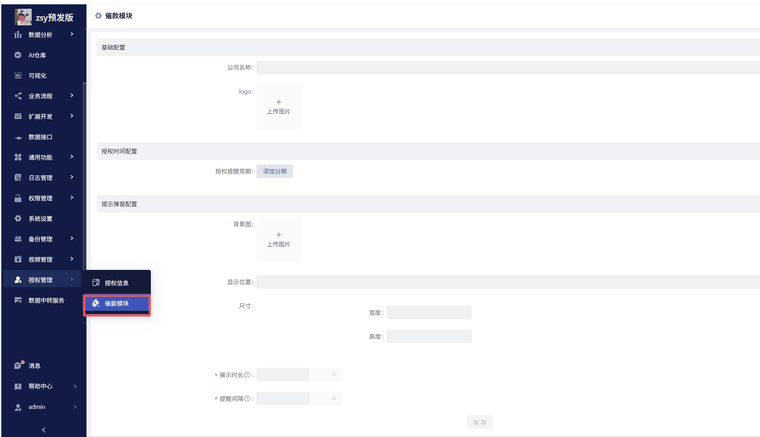Click the 添加分期 button
760x437 pixels.
pos(274,171)
